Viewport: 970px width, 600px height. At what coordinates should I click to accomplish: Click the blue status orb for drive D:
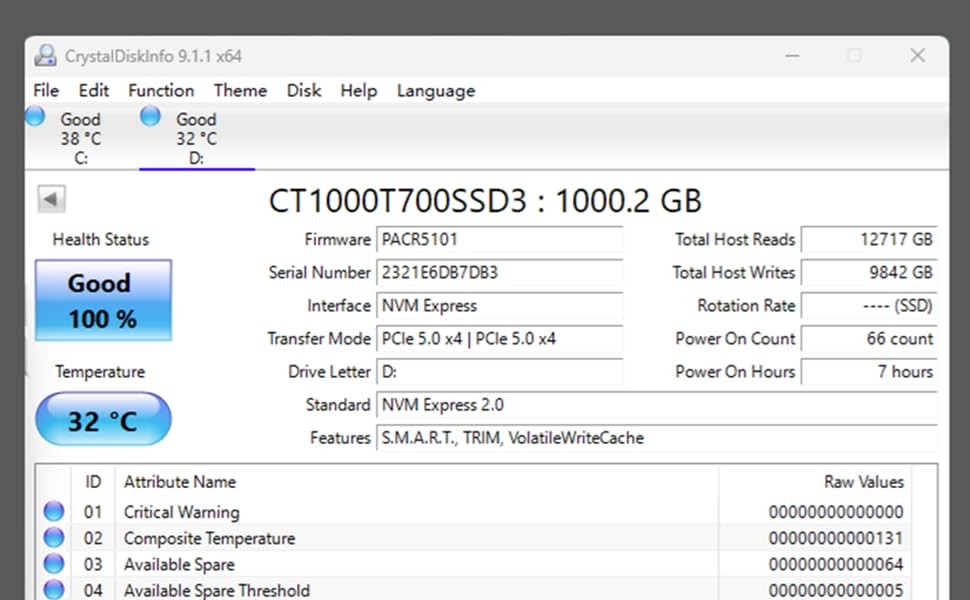pos(150,116)
